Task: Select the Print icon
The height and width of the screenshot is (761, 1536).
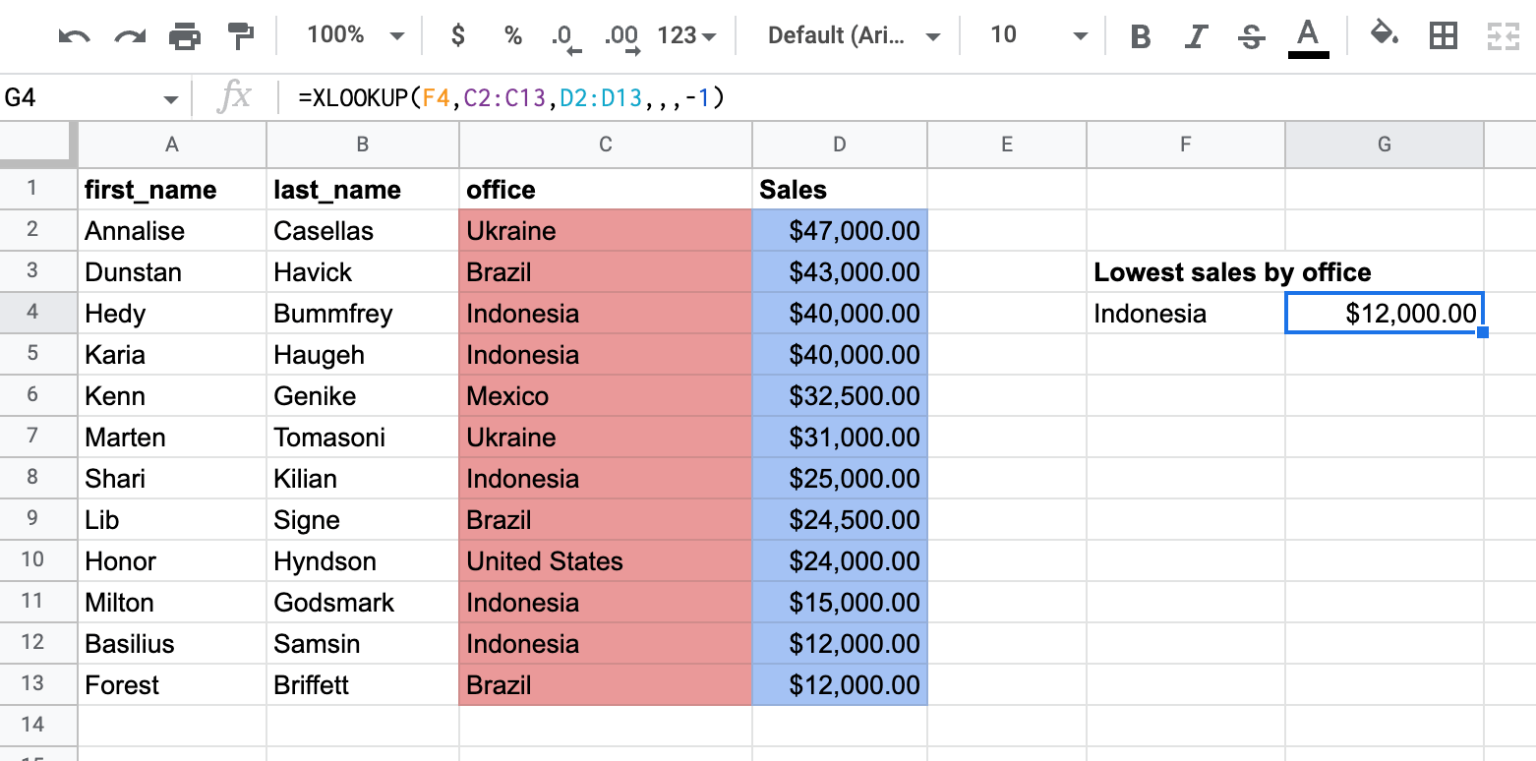Action: coord(185,35)
